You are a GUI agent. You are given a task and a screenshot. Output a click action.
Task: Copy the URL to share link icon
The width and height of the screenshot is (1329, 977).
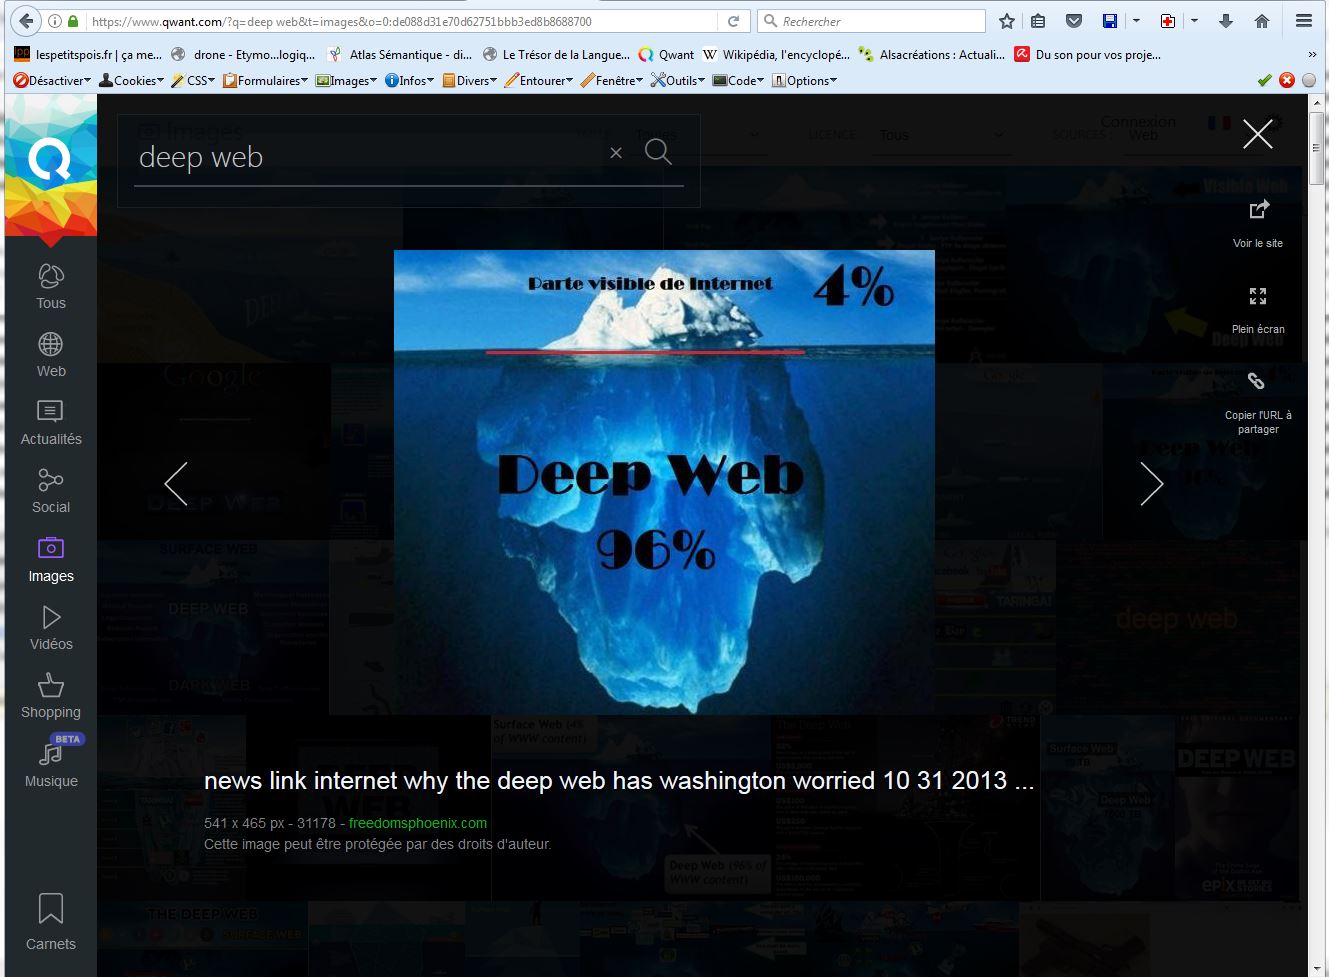click(1257, 381)
